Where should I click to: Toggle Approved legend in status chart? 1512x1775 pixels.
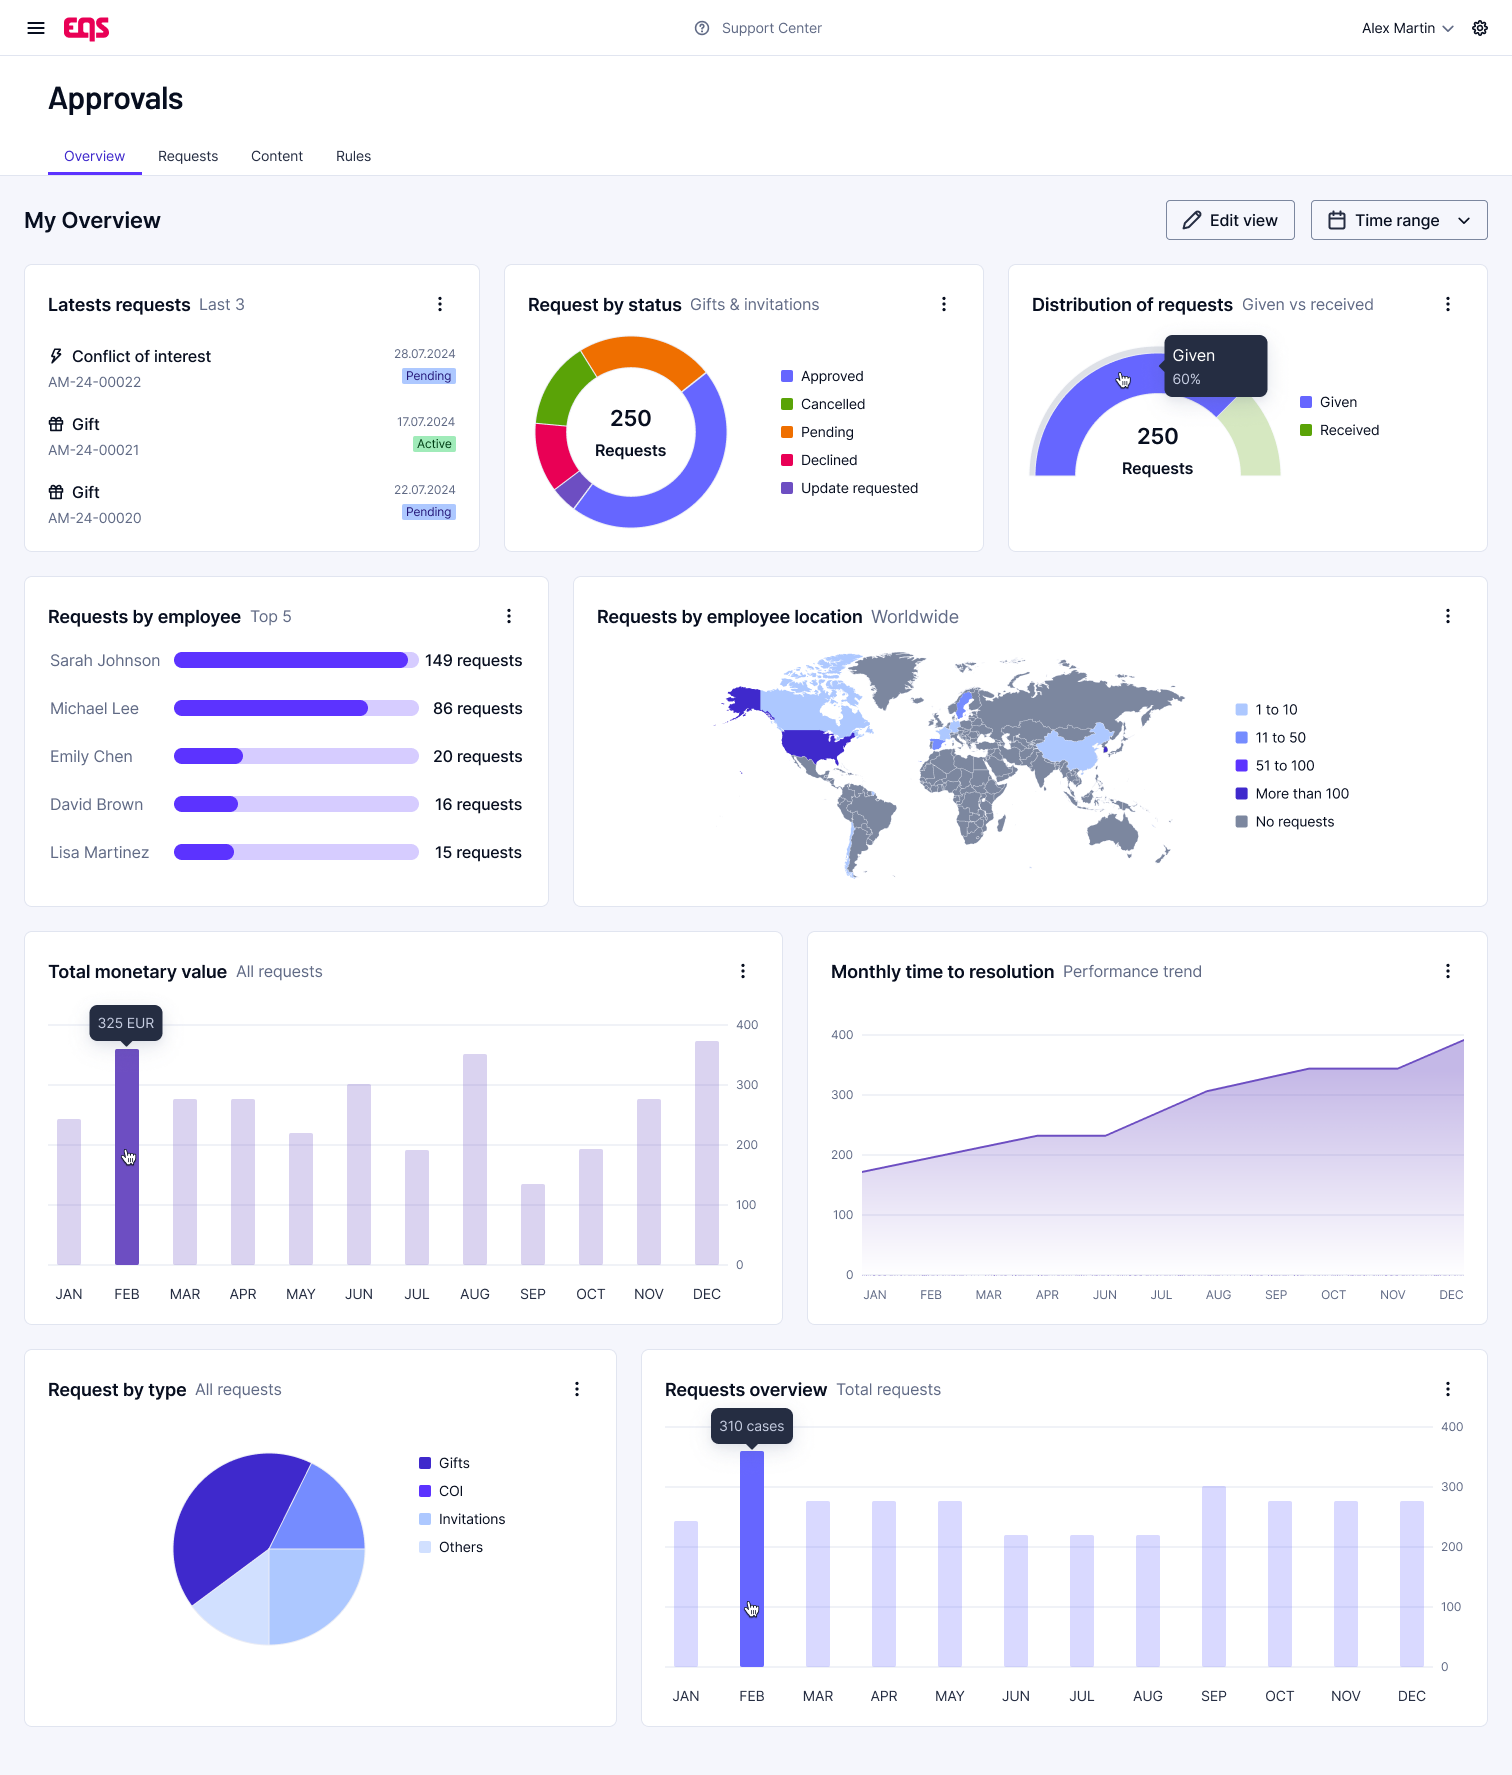pyautogui.click(x=822, y=376)
